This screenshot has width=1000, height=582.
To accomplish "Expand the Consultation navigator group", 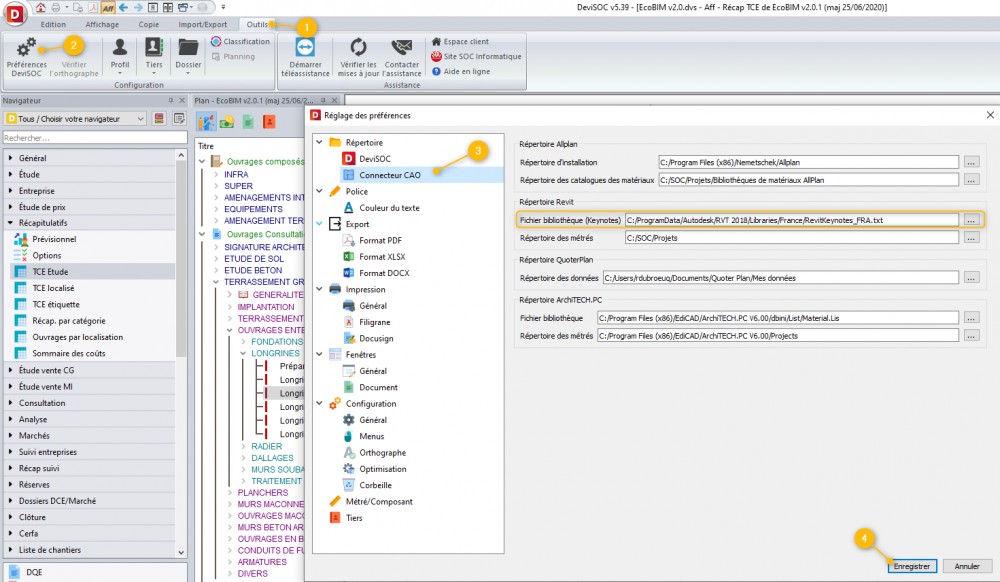I will pyautogui.click(x=10, y=403).
